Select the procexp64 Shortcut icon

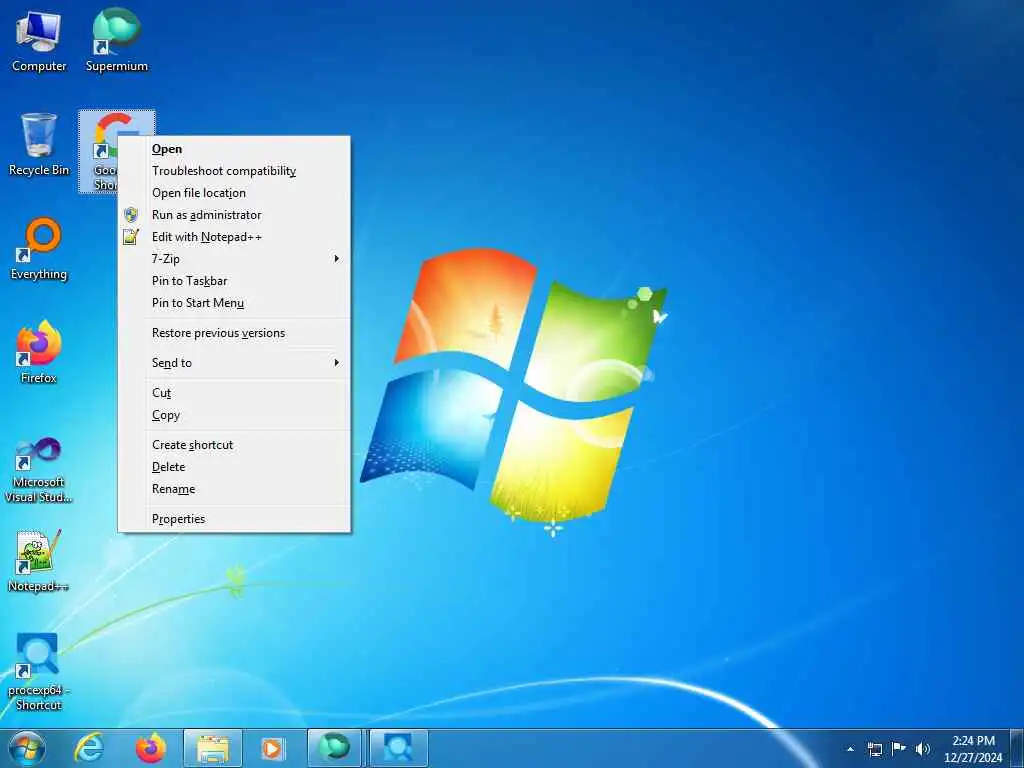point(39,672)
